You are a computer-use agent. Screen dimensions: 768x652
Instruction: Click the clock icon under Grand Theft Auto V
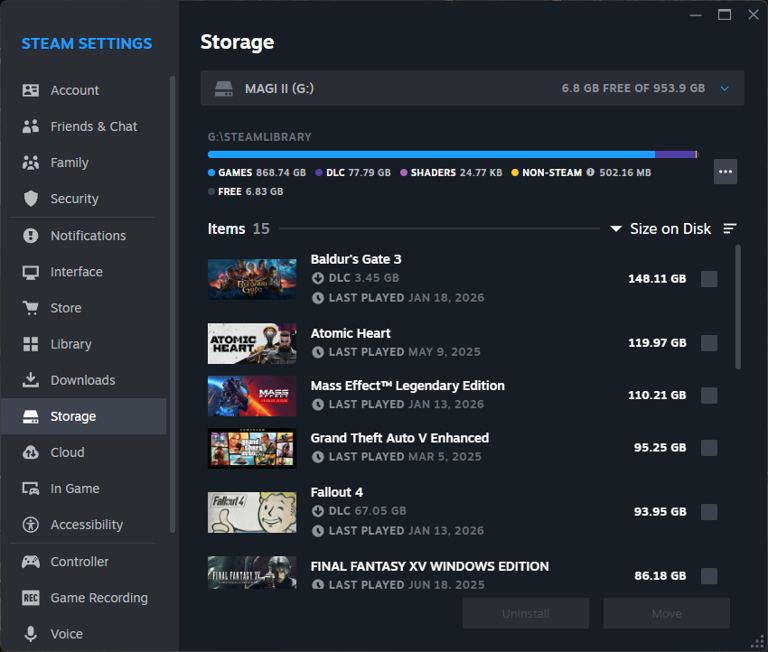coord(318,457)
